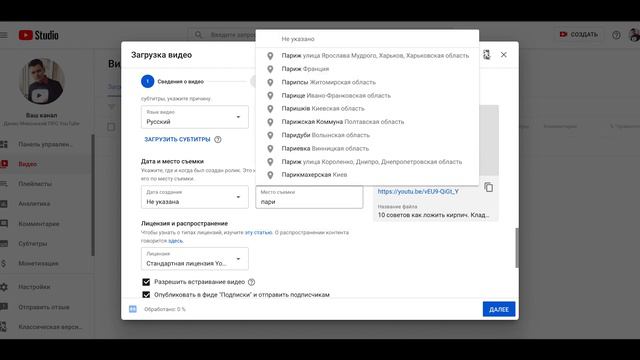Open the Язык видео dropdown
This screenshot has height=360, width=640.
pyautogui.click(x=195, y=117)
